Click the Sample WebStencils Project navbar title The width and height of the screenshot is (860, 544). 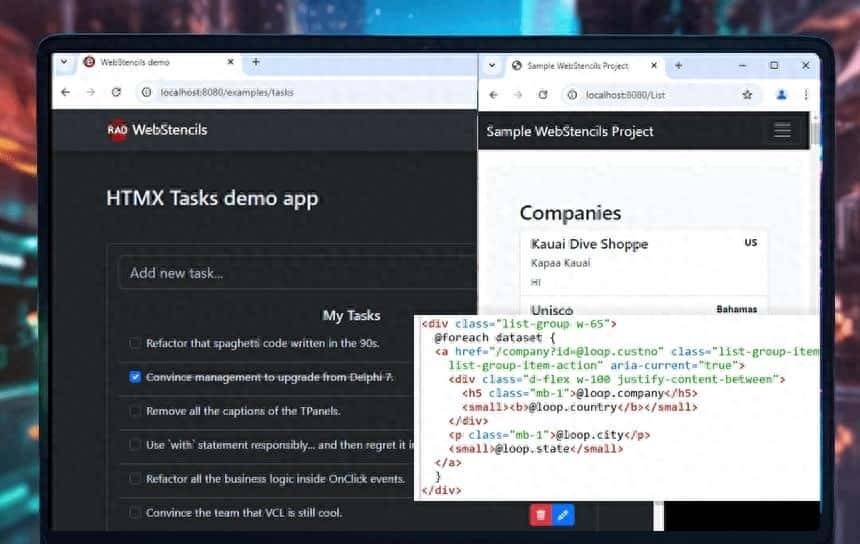click(570, 132)
